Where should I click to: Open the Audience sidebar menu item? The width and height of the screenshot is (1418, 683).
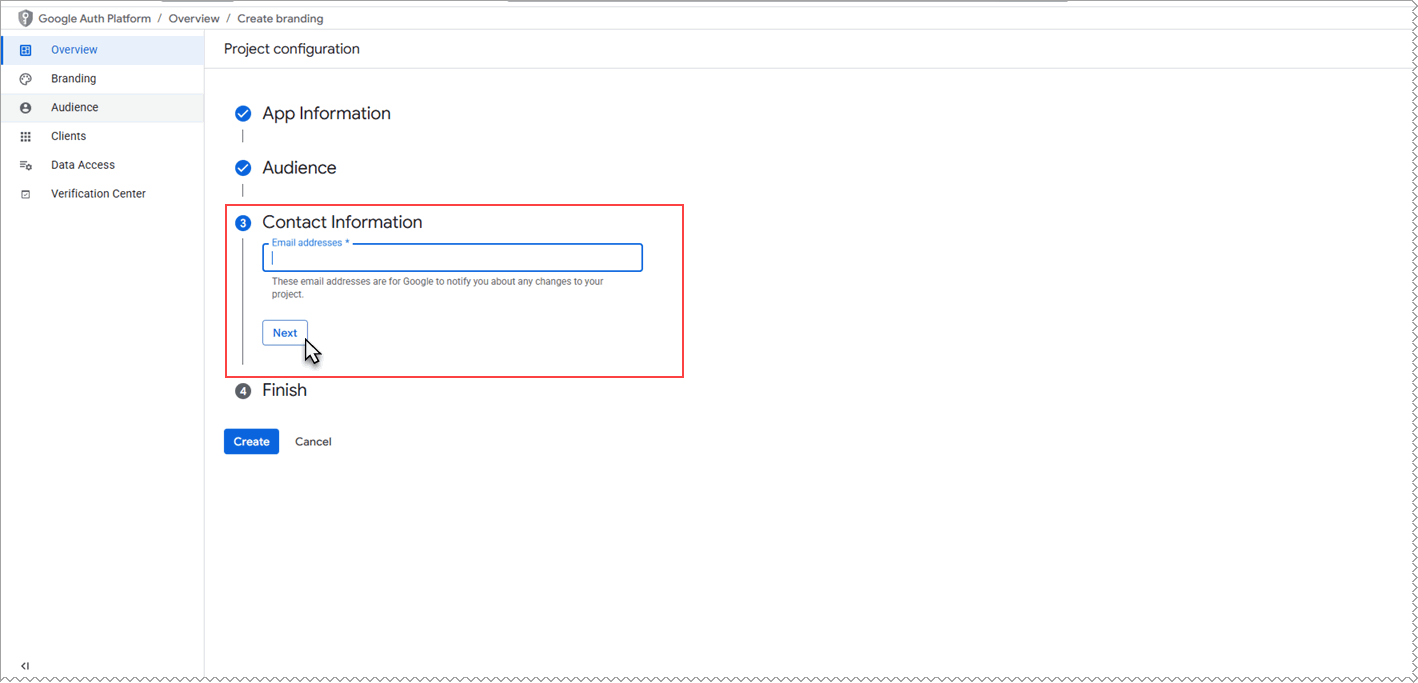103,108
